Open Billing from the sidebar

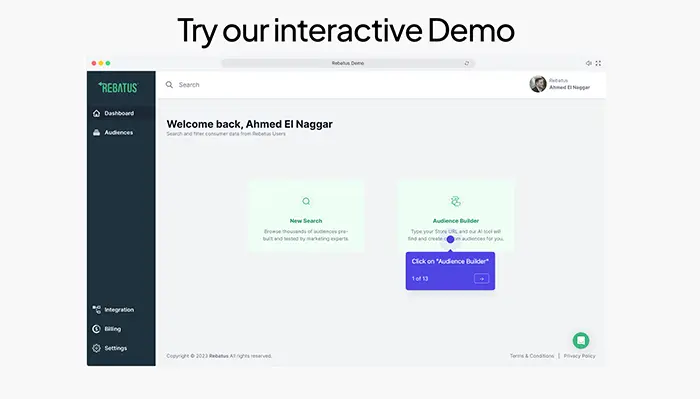121,329
